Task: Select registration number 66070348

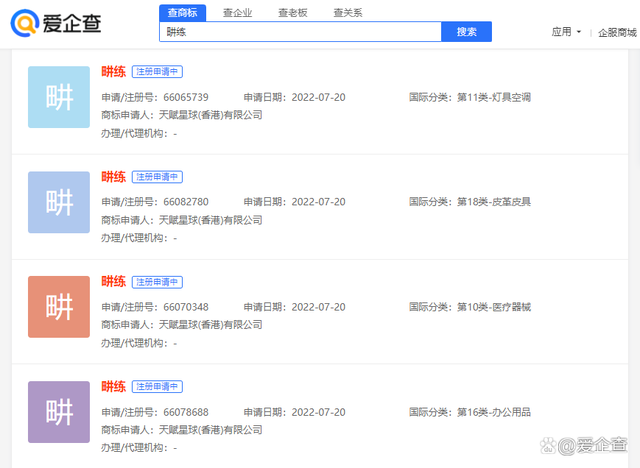Action: (186, 307)
